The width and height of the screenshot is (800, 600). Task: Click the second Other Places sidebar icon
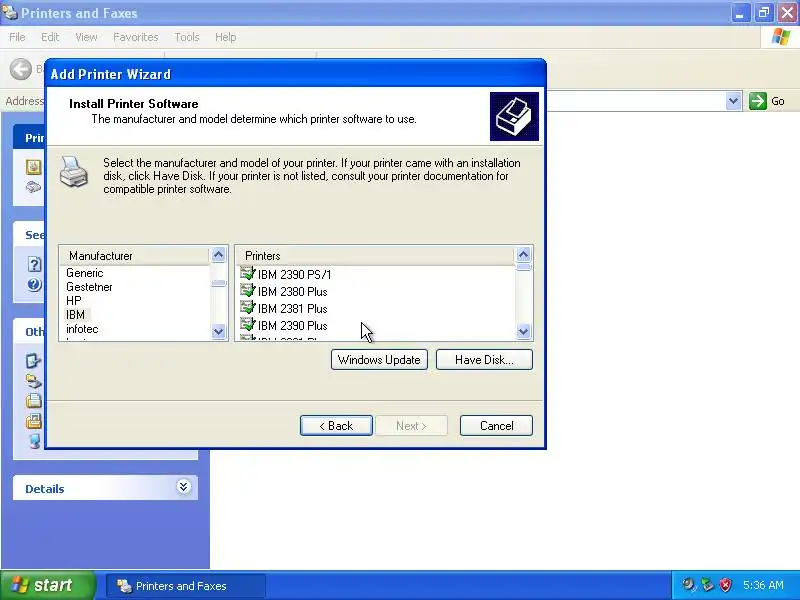coord(34,381)
